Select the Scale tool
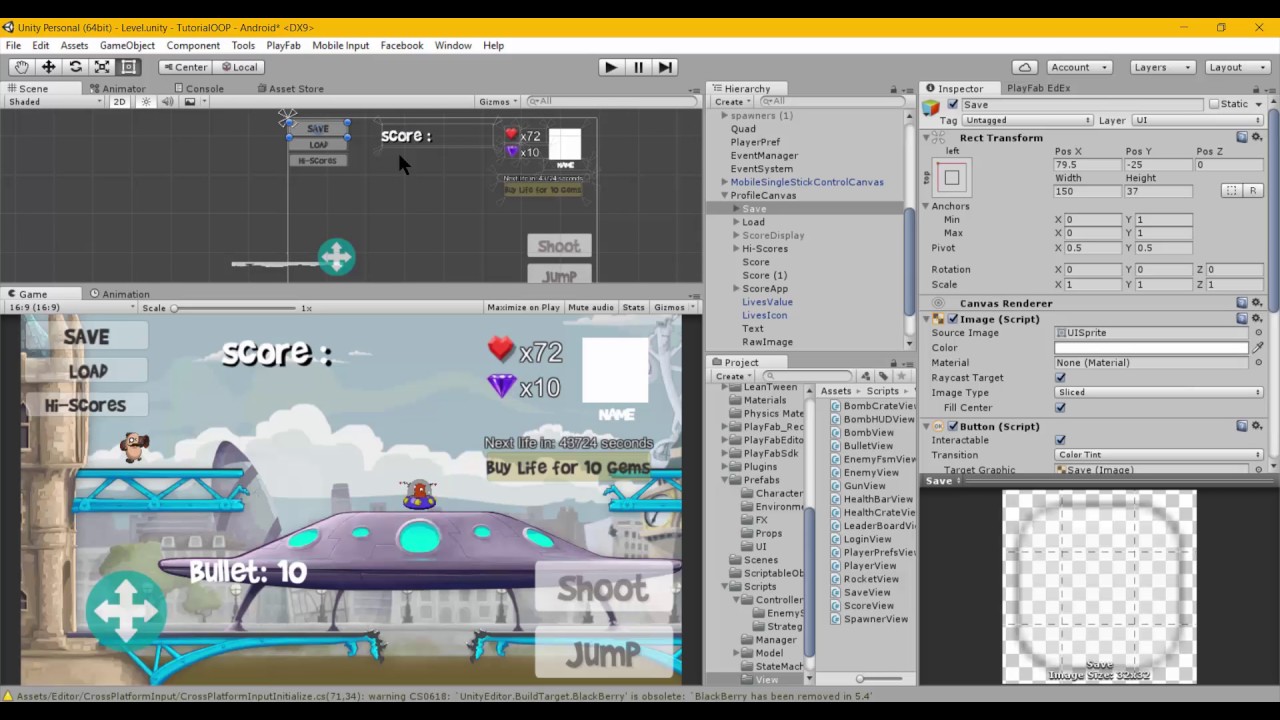This screenshot has width=1280, height=720. (x=102, y=67)
